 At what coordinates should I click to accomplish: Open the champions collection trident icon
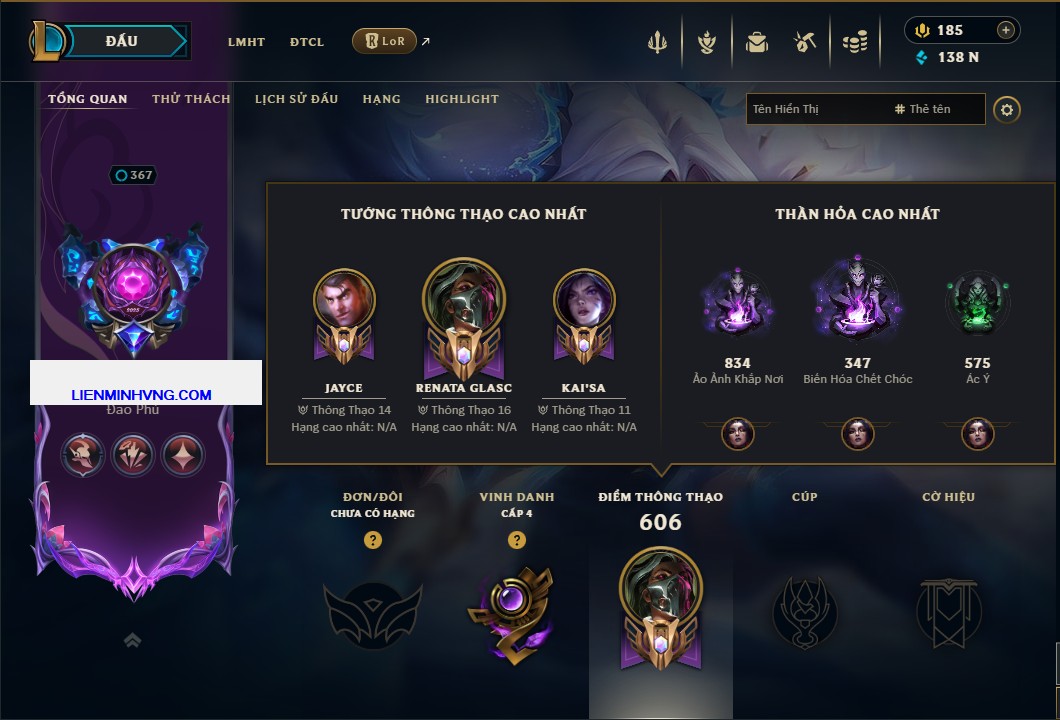coord(657,43)
